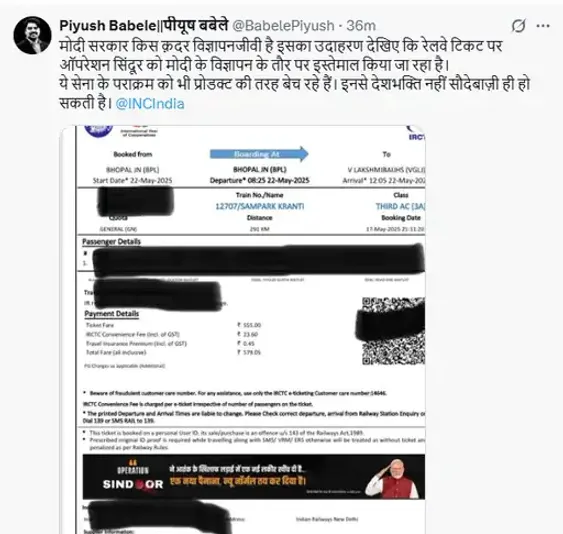Viewport: 563px width, 534px height.
Task: Click the THIRD AC class text
Action: [x=400, y=206]
